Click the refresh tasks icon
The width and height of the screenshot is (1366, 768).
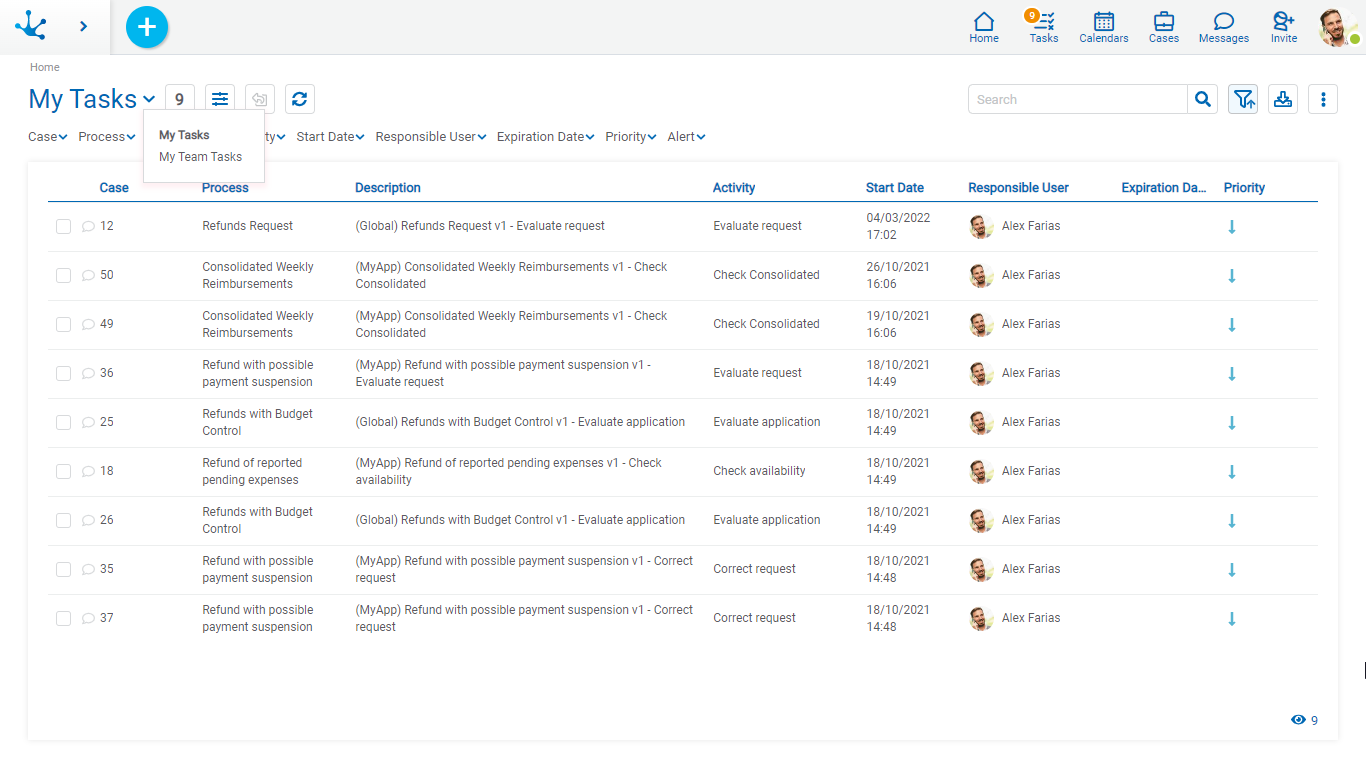point(300,99)
